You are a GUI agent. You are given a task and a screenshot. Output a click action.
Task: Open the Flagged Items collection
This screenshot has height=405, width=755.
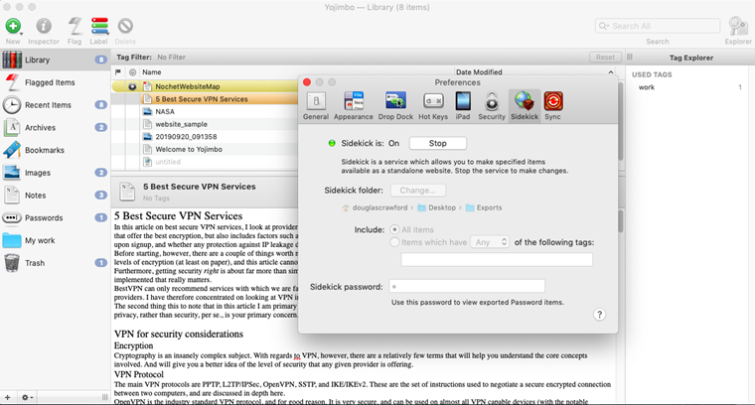coord(55,82)
